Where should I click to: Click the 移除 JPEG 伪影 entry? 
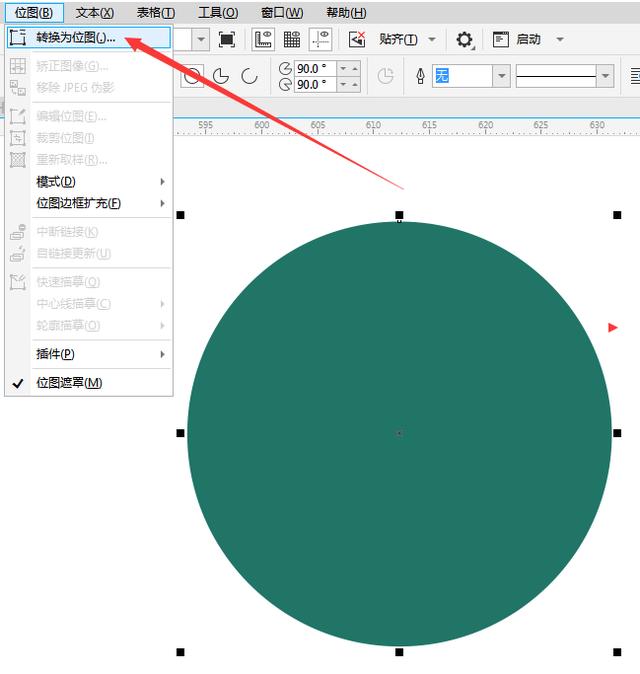pos(89,88)
